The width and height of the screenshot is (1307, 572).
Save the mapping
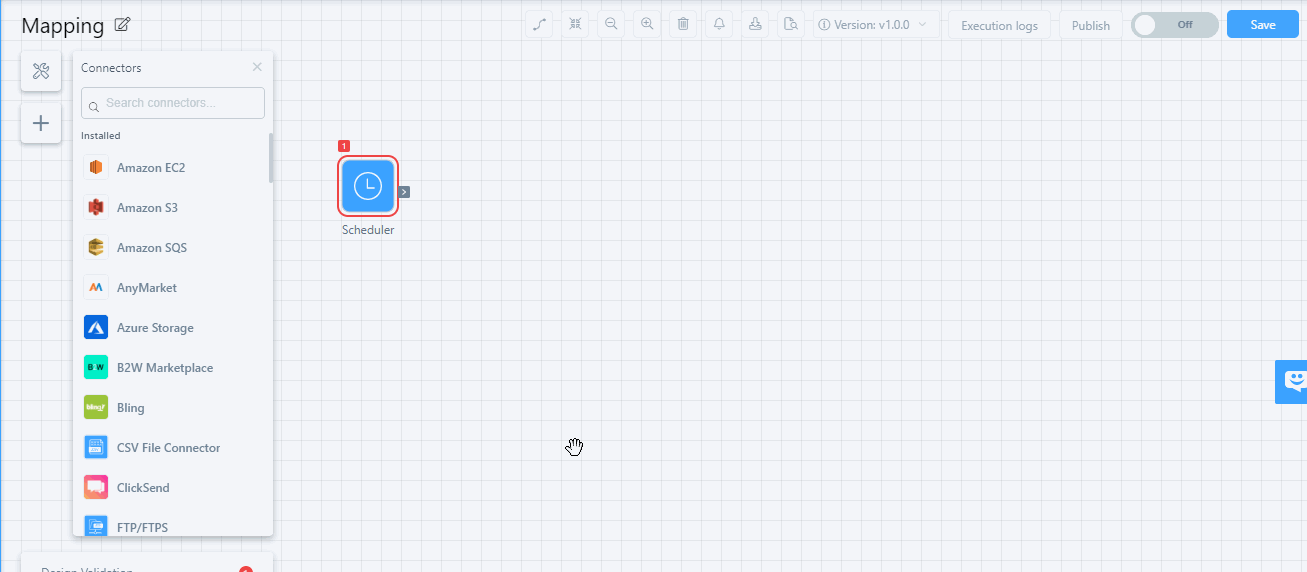1263,24
